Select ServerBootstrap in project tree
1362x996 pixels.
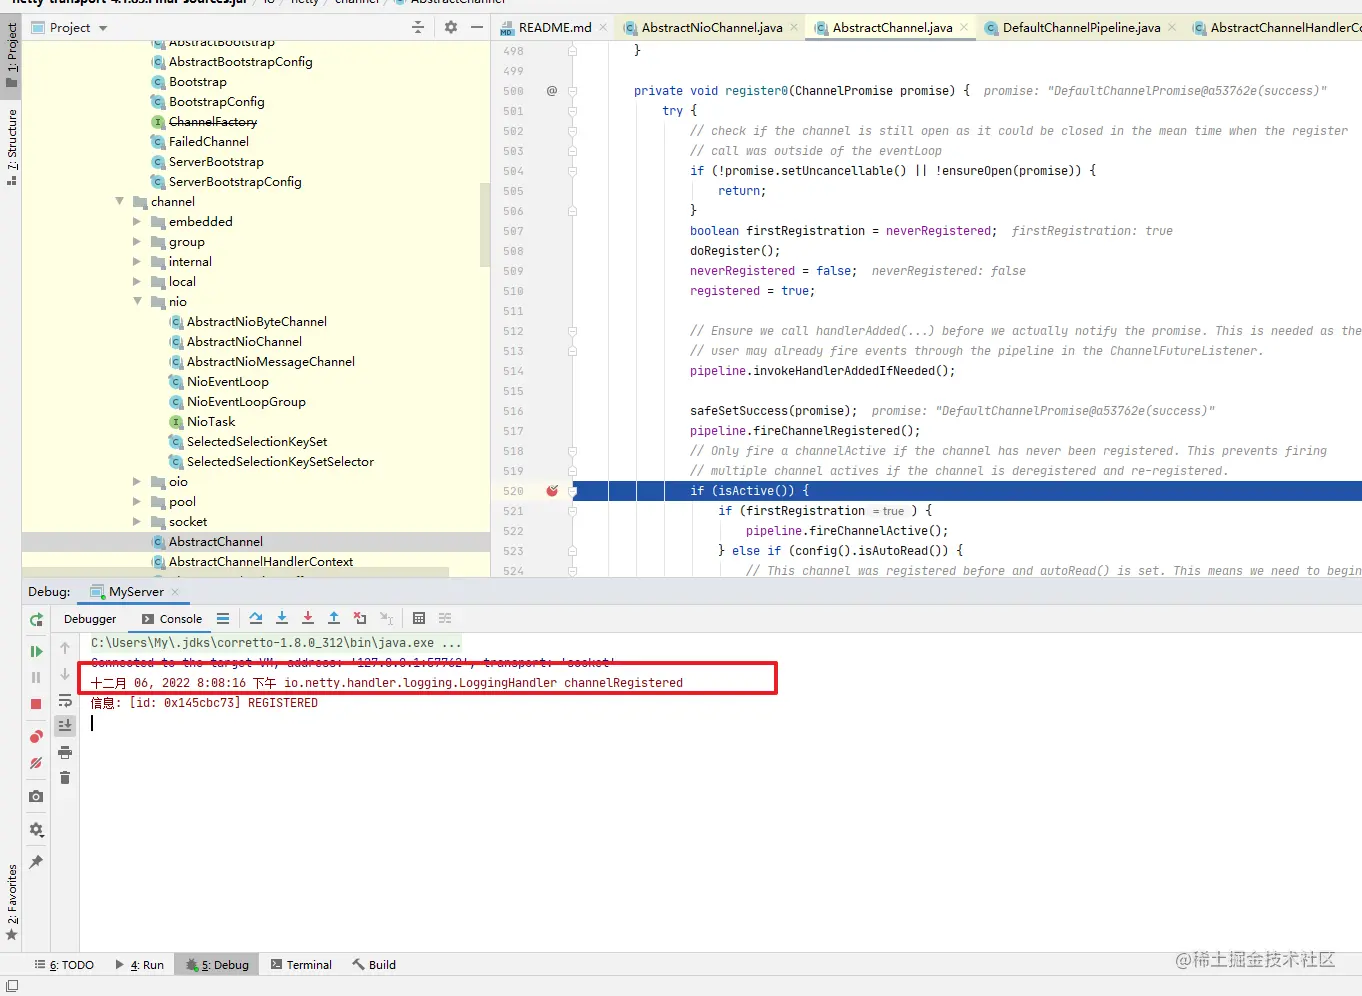tap(216, 162)
